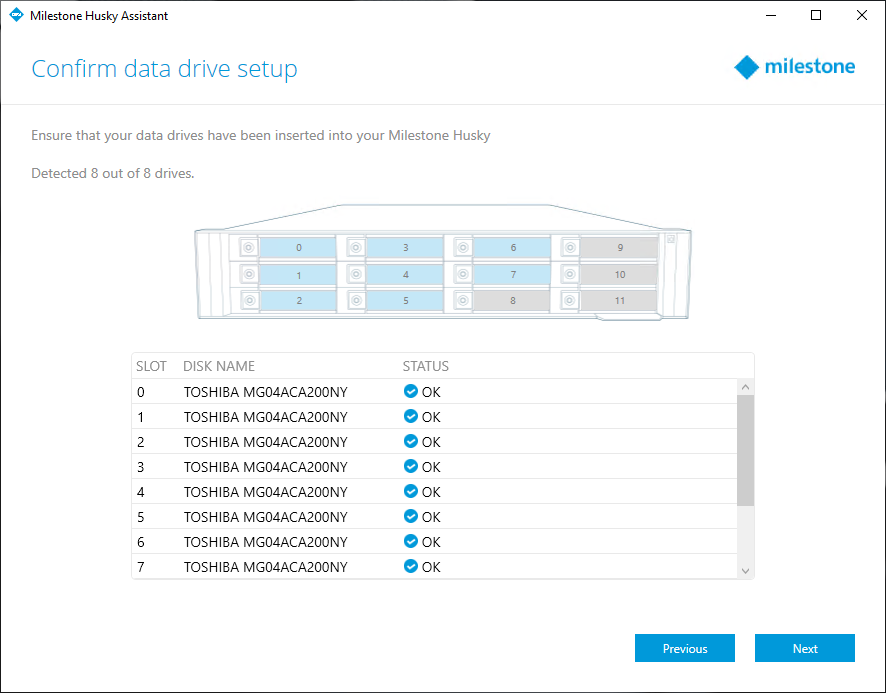
Task: Click the STATUS column header
Action: pos(425,366)
